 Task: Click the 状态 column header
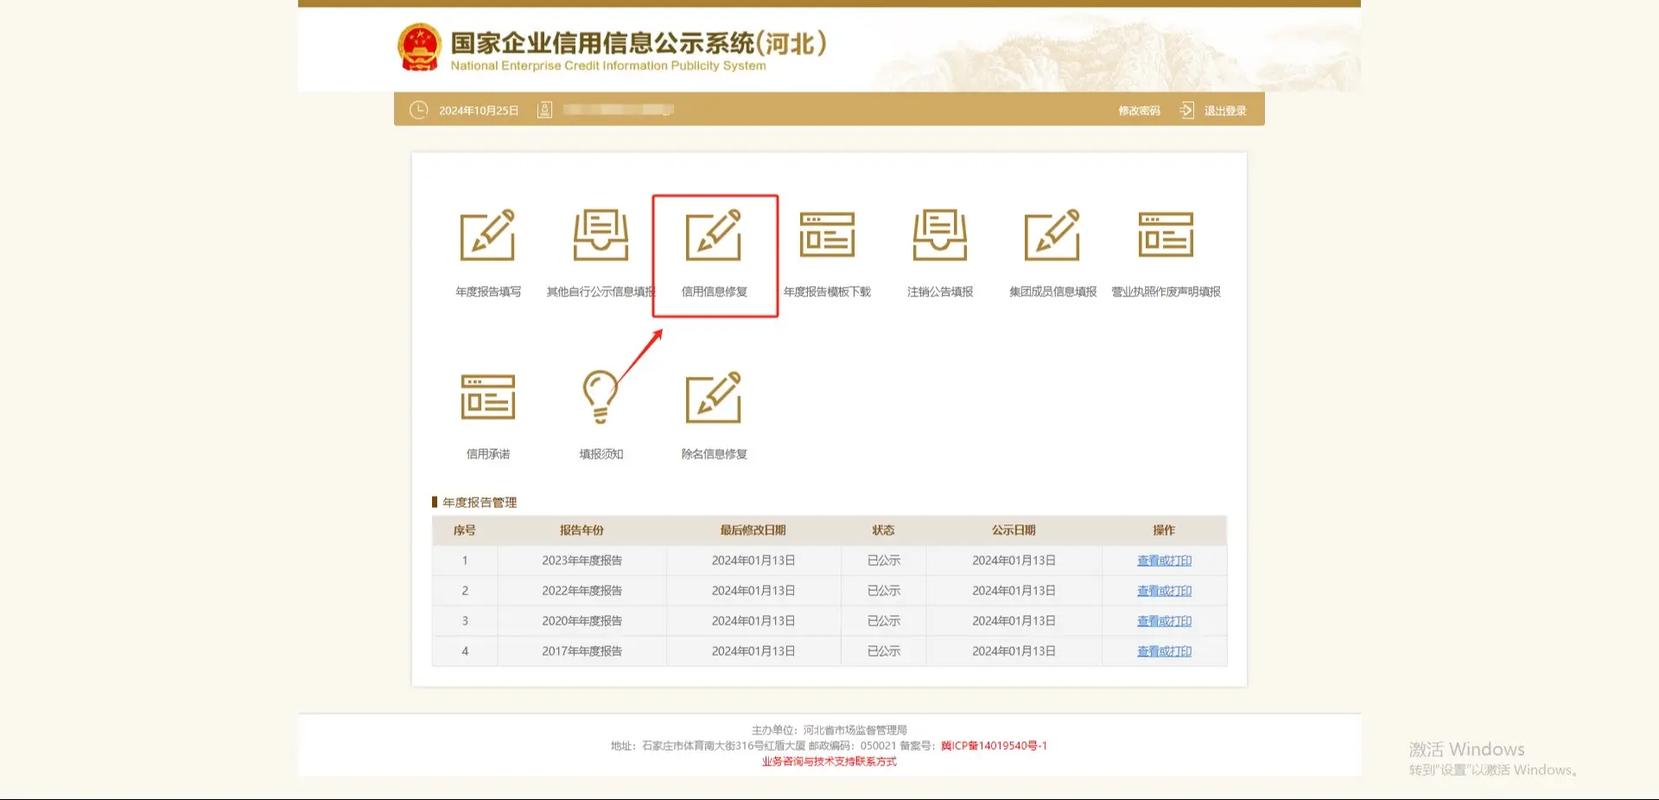[883, 530]
